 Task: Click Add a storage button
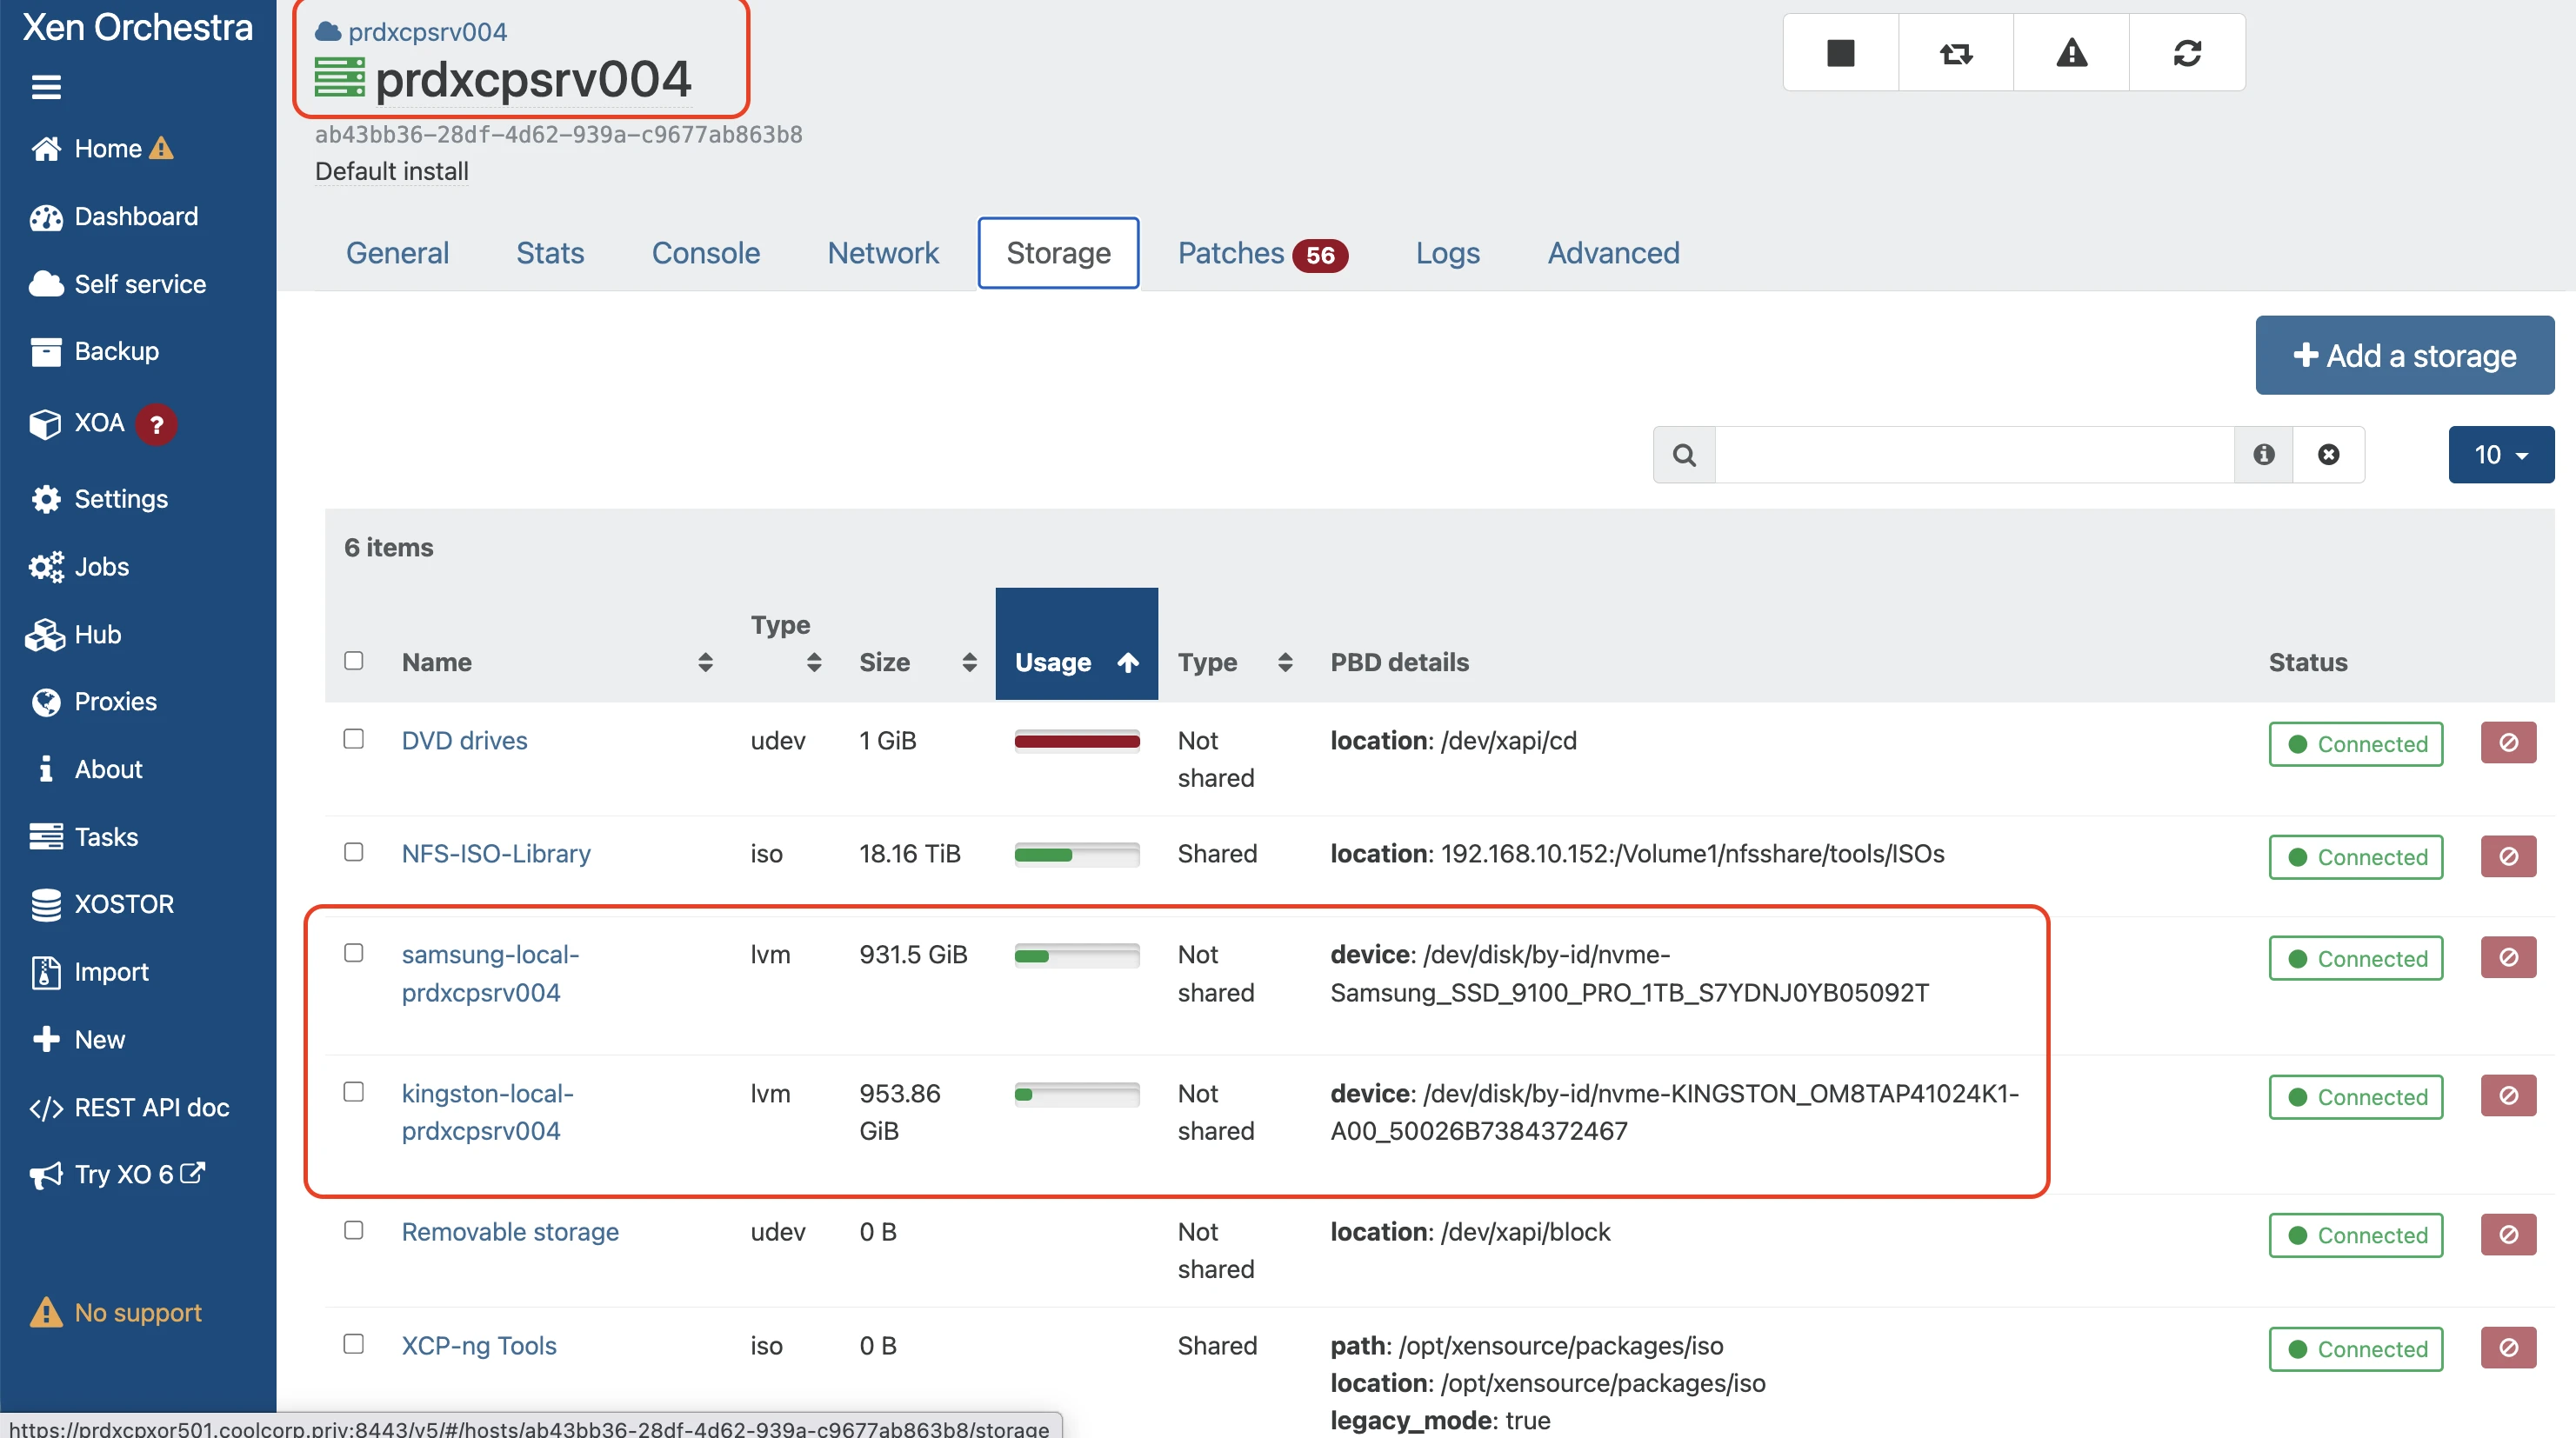click(x=2404, y=355)
